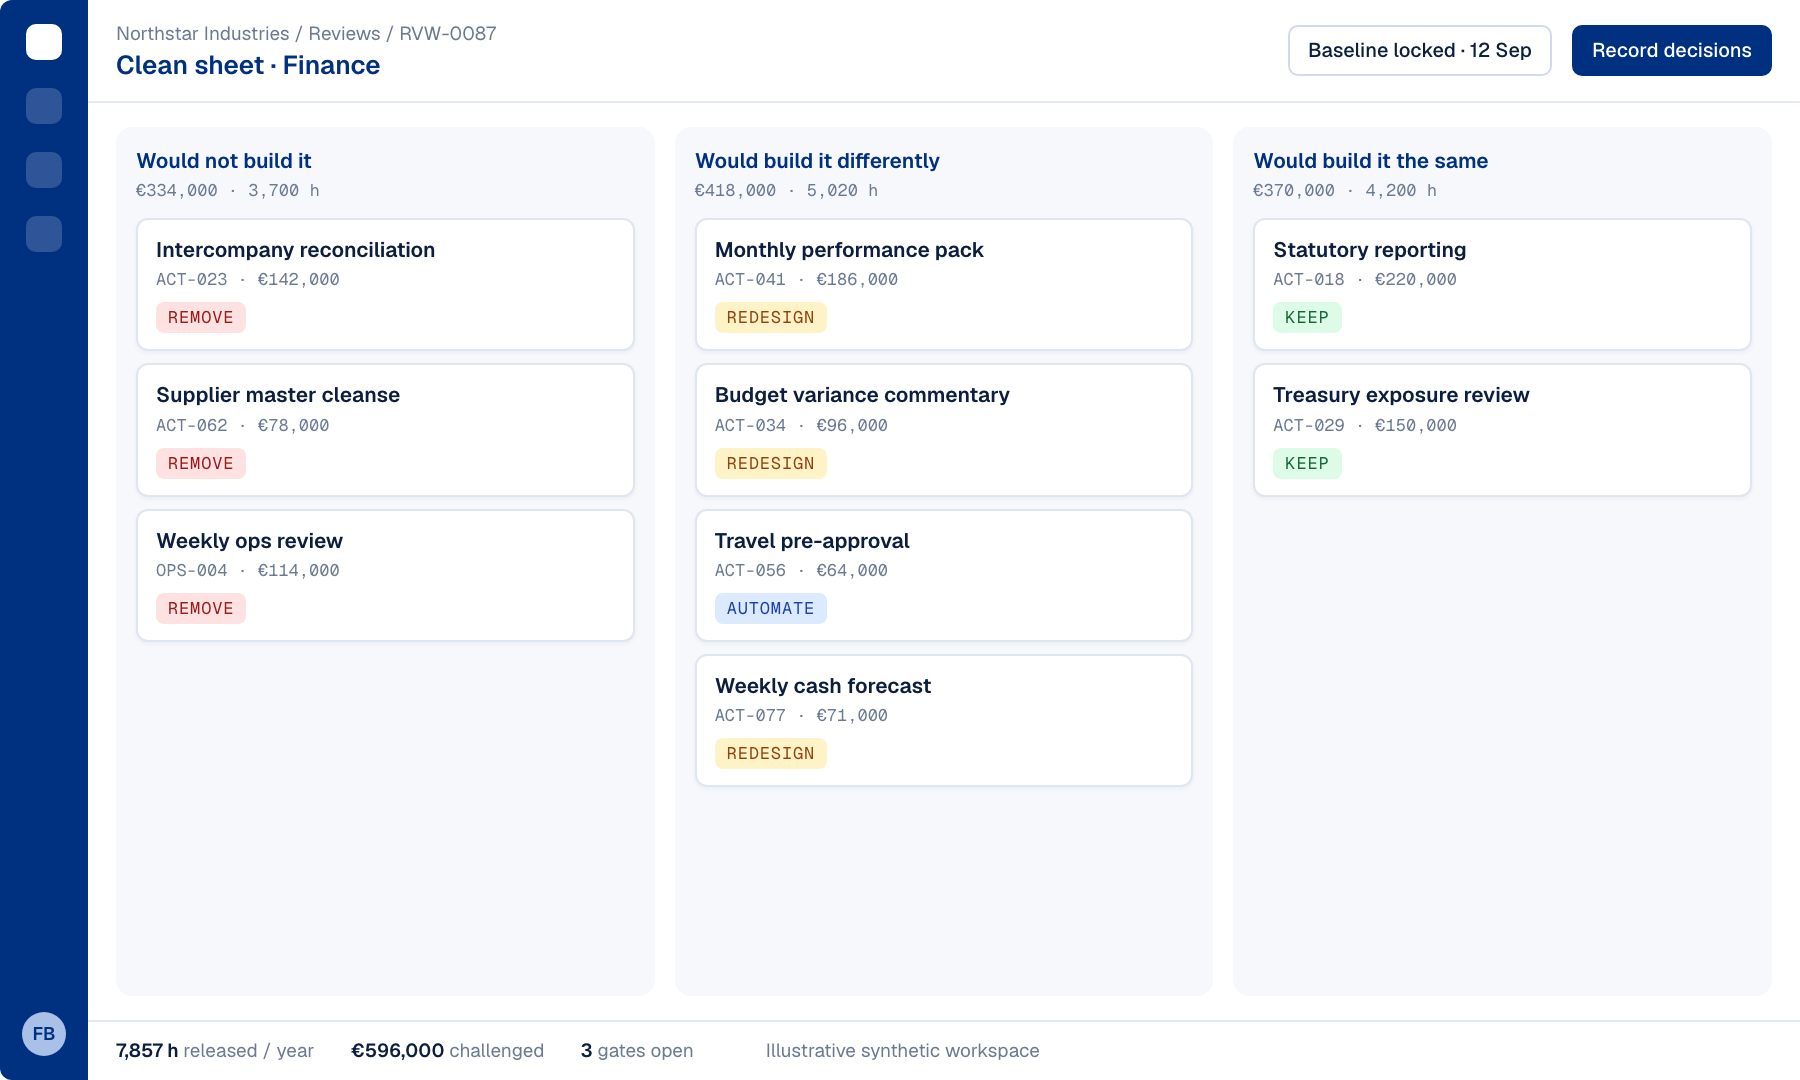This screenshot has height=1080, width=1800.
Task: Click the €596,000 challenged figure
Action: point(447,1051)
